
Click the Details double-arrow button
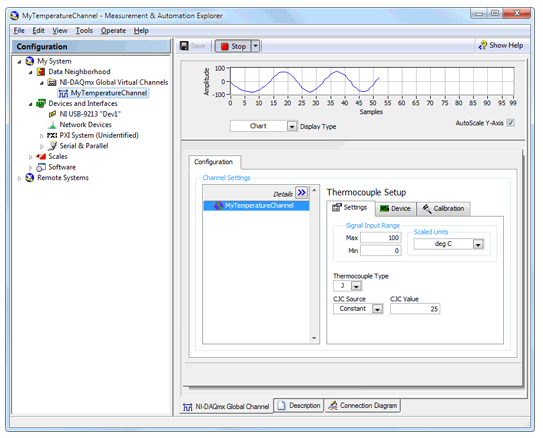(x=302, y=193)
